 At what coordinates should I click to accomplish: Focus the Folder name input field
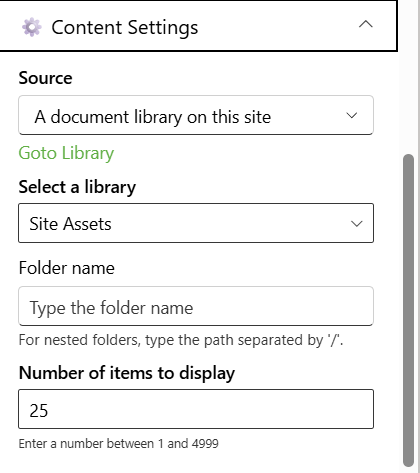pos(196,306)
